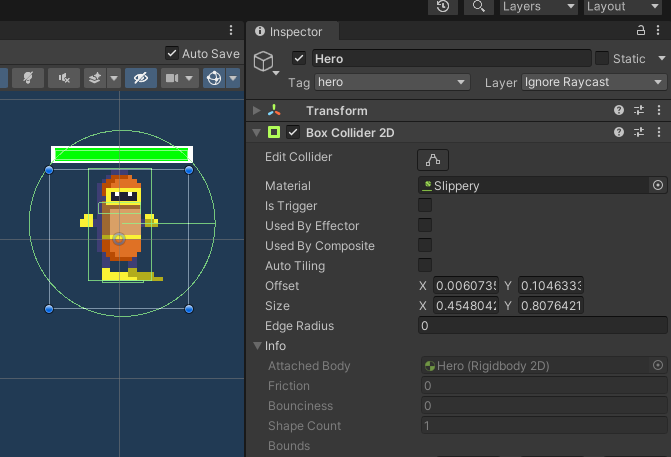Image resolution: width=671 pixels, height=457 pixels.
Task: Toggle the Auto Save checkbox
Action: pos(172,53)
